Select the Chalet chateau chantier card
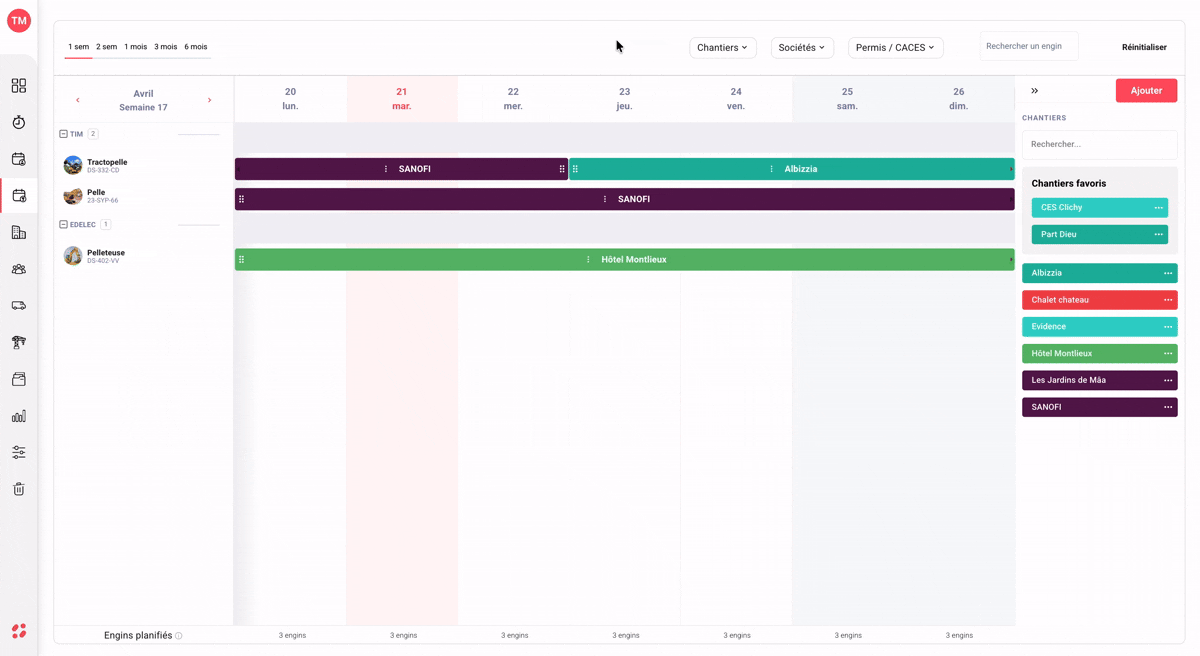This screenshot has width=1200, height=656. coord(1100,300)
